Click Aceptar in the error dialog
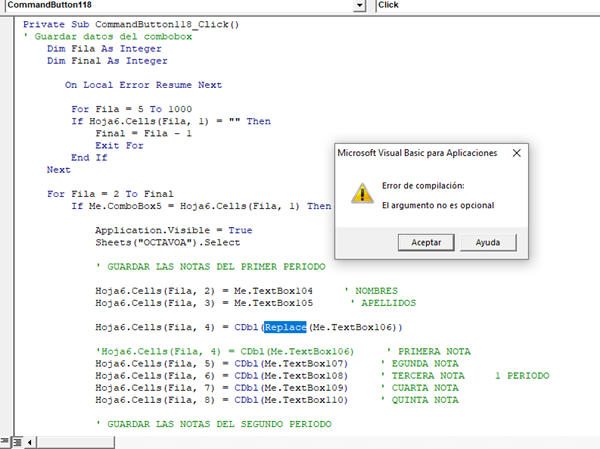This screenshot has height=449, width=600. [426, 242]
